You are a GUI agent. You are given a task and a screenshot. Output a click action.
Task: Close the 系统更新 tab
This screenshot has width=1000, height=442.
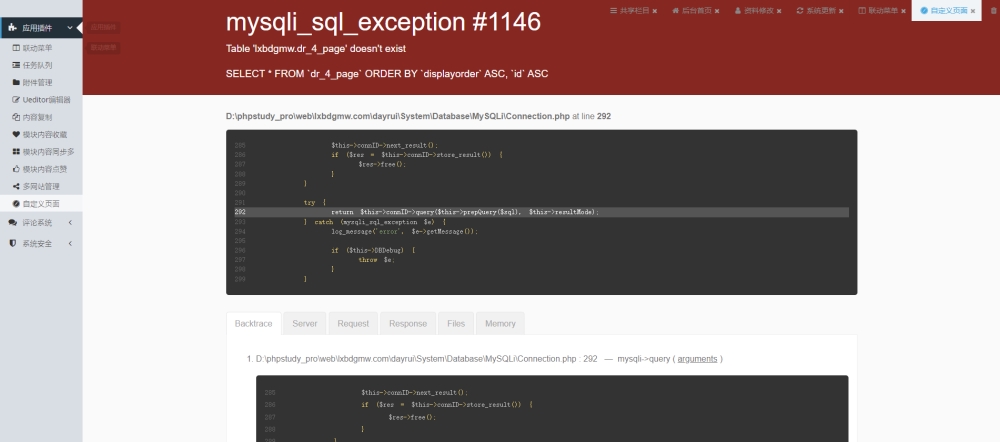coord(841,11)
